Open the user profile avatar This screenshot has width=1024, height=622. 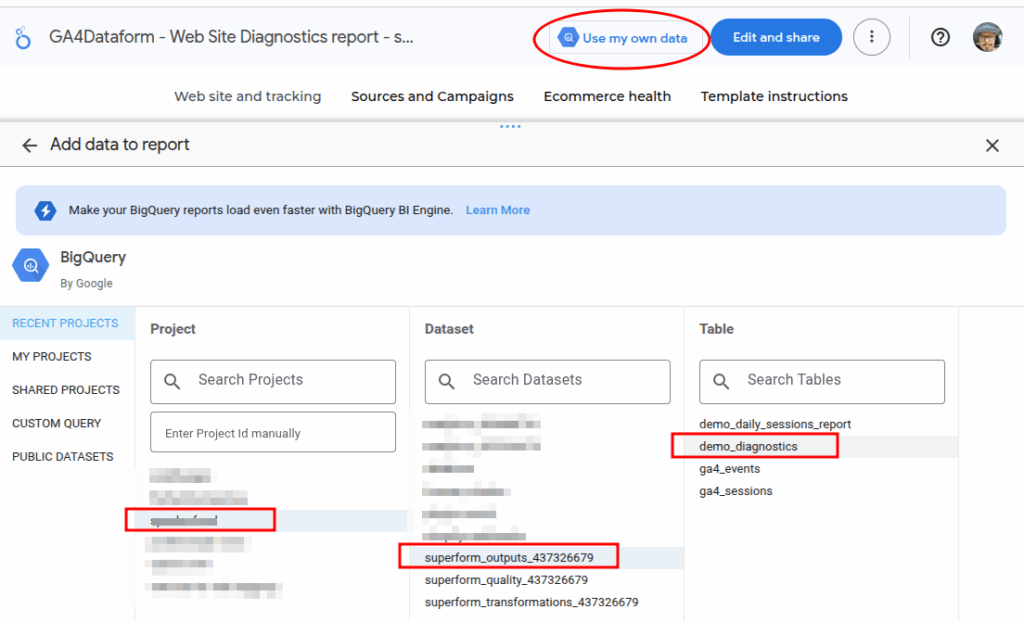pos(988,37)
